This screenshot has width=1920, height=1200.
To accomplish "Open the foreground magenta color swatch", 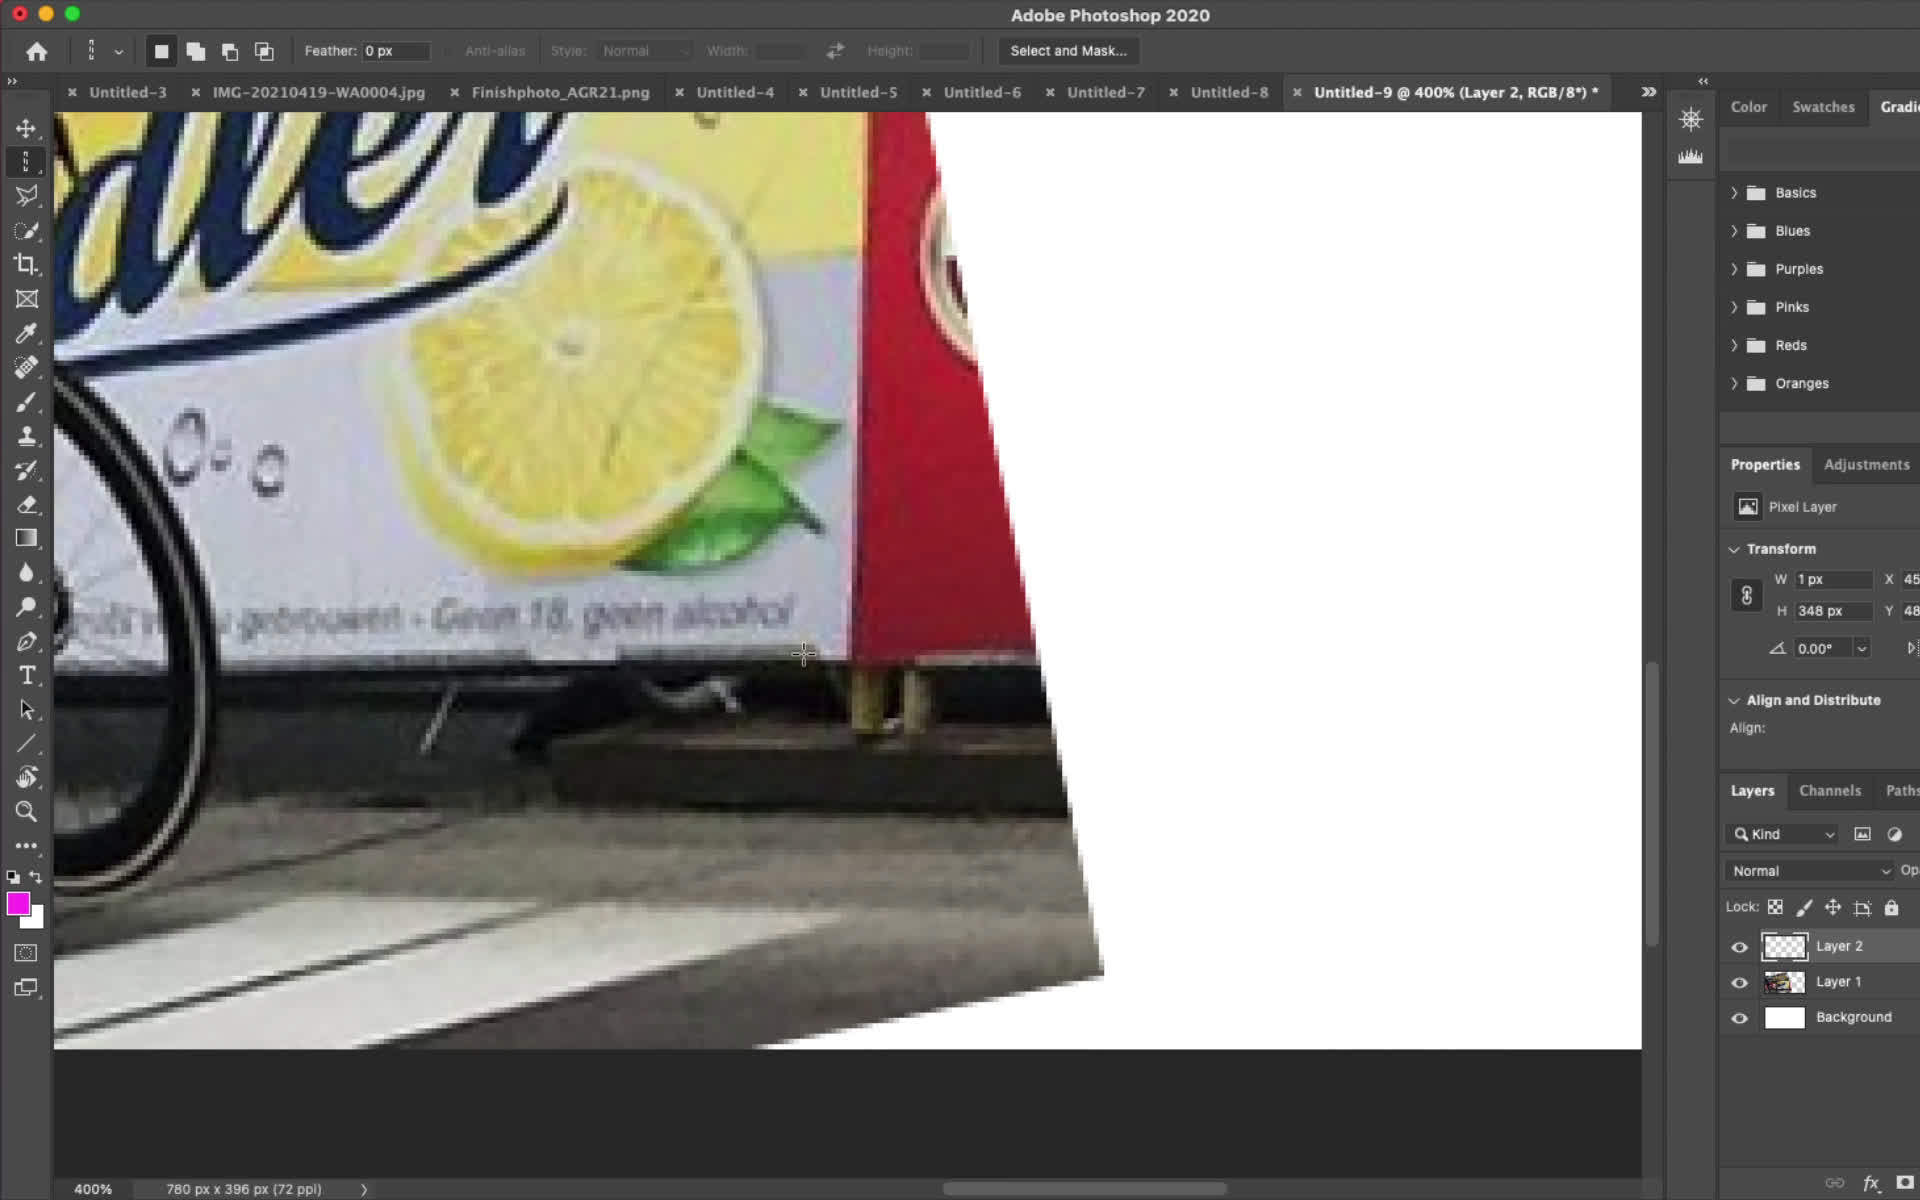I will tap(18, 904).
